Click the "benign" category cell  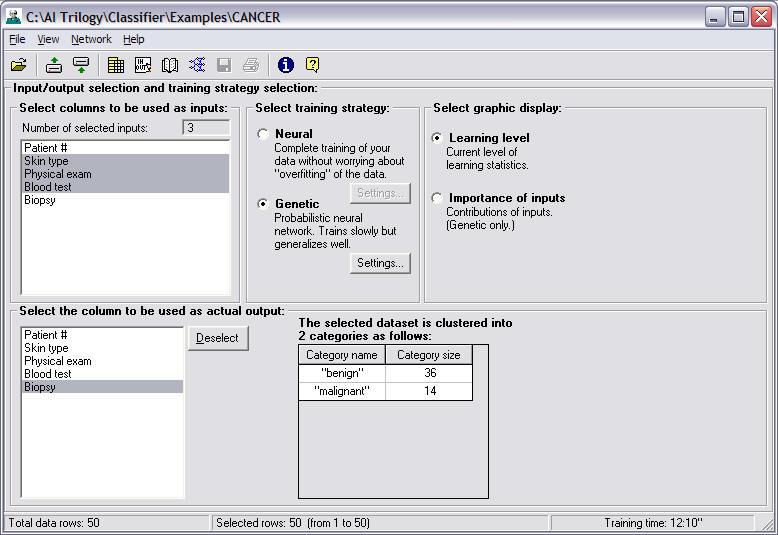342,373
